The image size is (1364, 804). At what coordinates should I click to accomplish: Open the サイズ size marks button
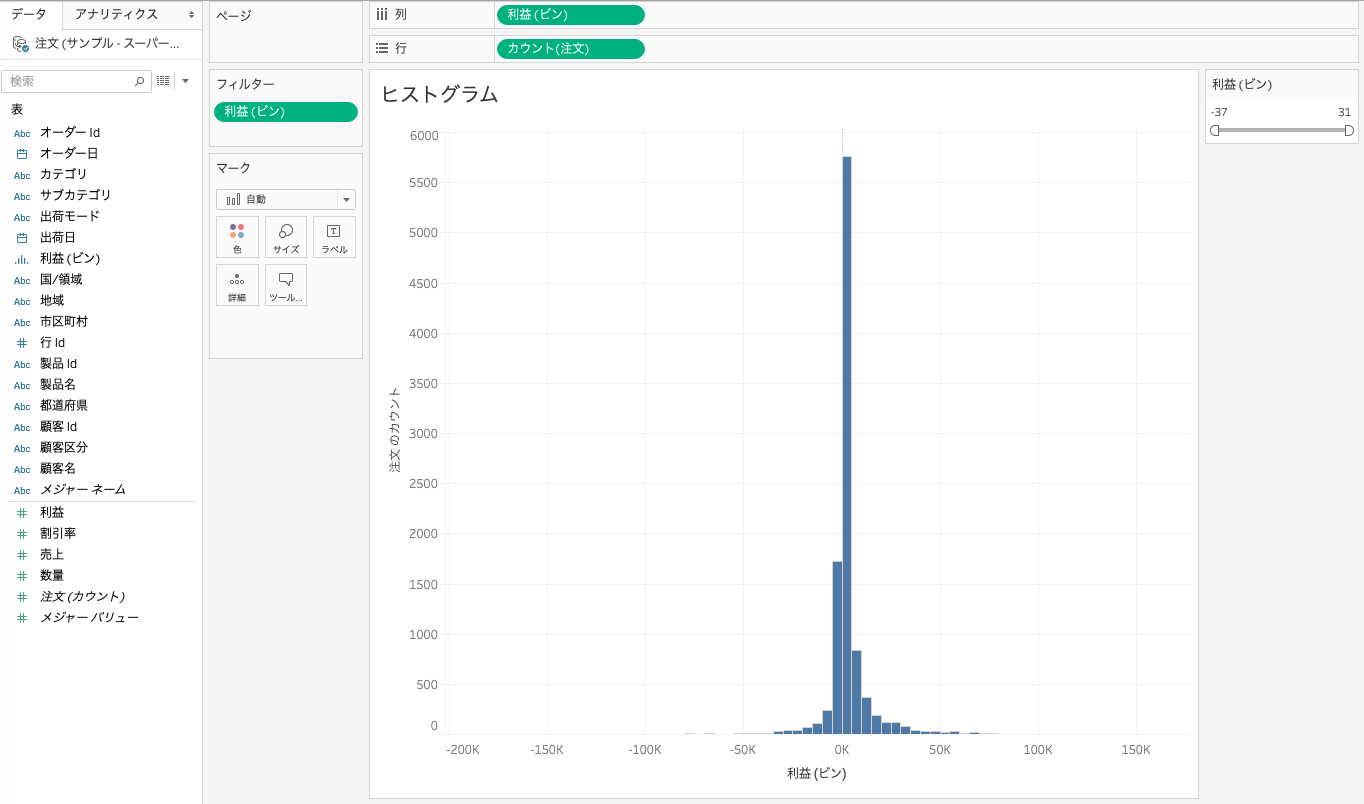pyautogui.click(x=286, y=237)
